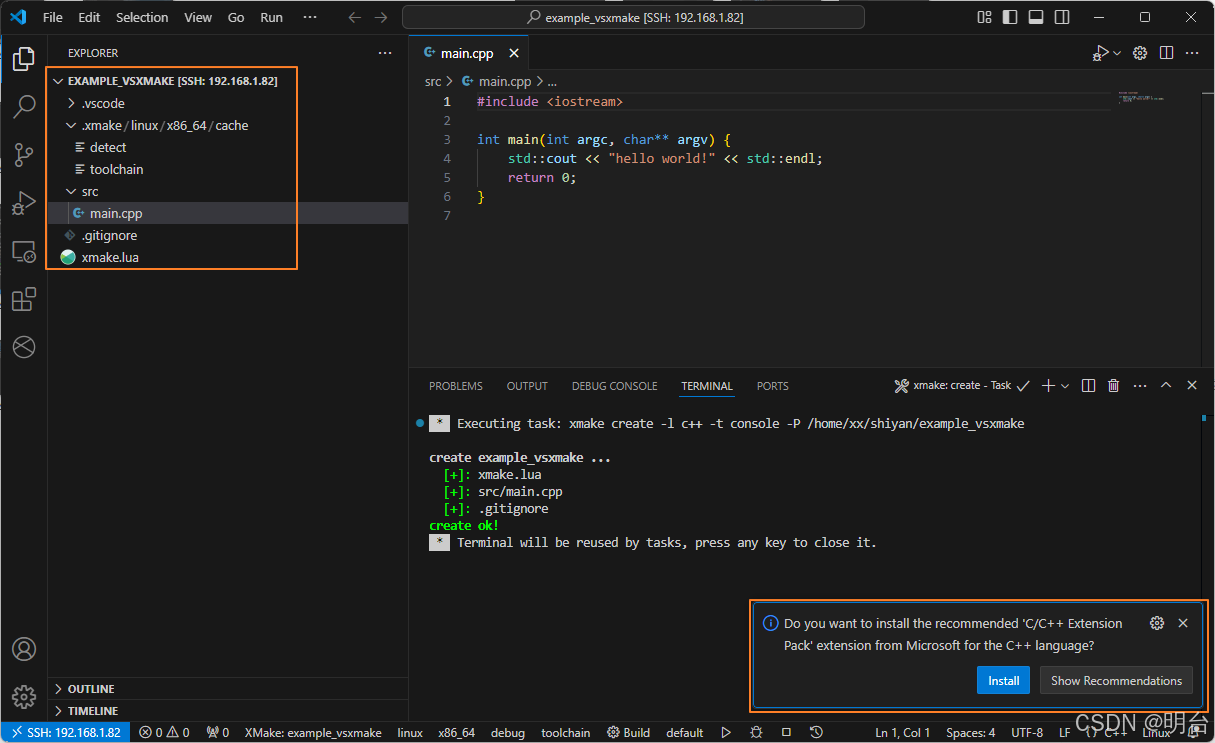Switch to the PROBLEMS tab
Image resolution: width=1215 pixels, height=743 pixels.
456,386
